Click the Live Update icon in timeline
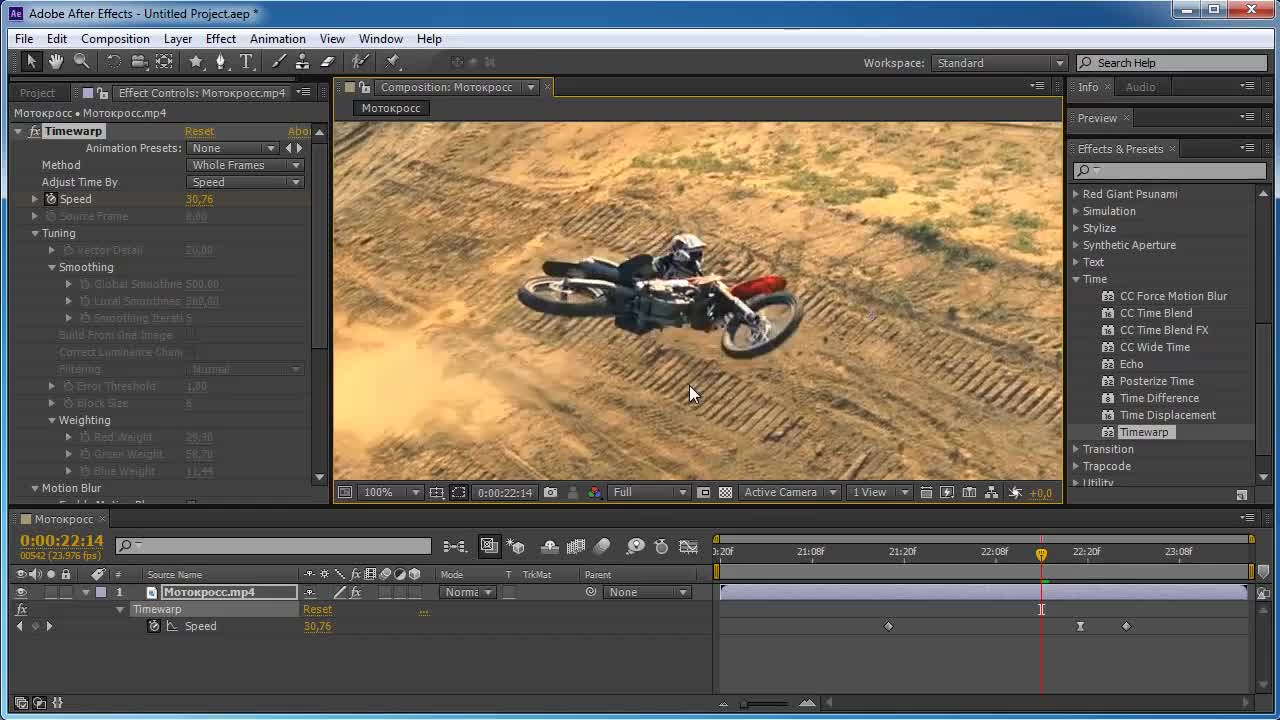1280x720 pixels. (x=489, y=546)
